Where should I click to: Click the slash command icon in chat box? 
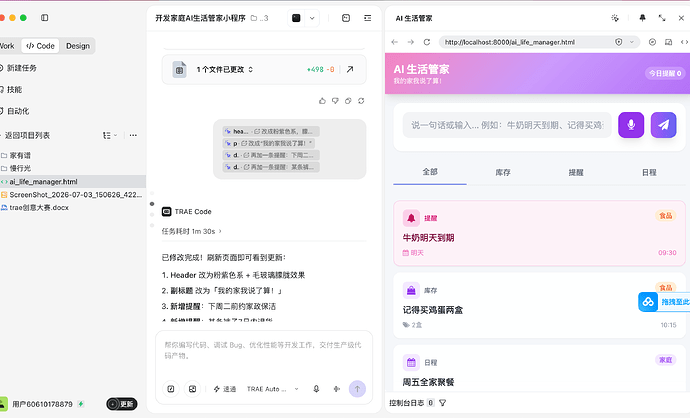(x=171, y=389)
